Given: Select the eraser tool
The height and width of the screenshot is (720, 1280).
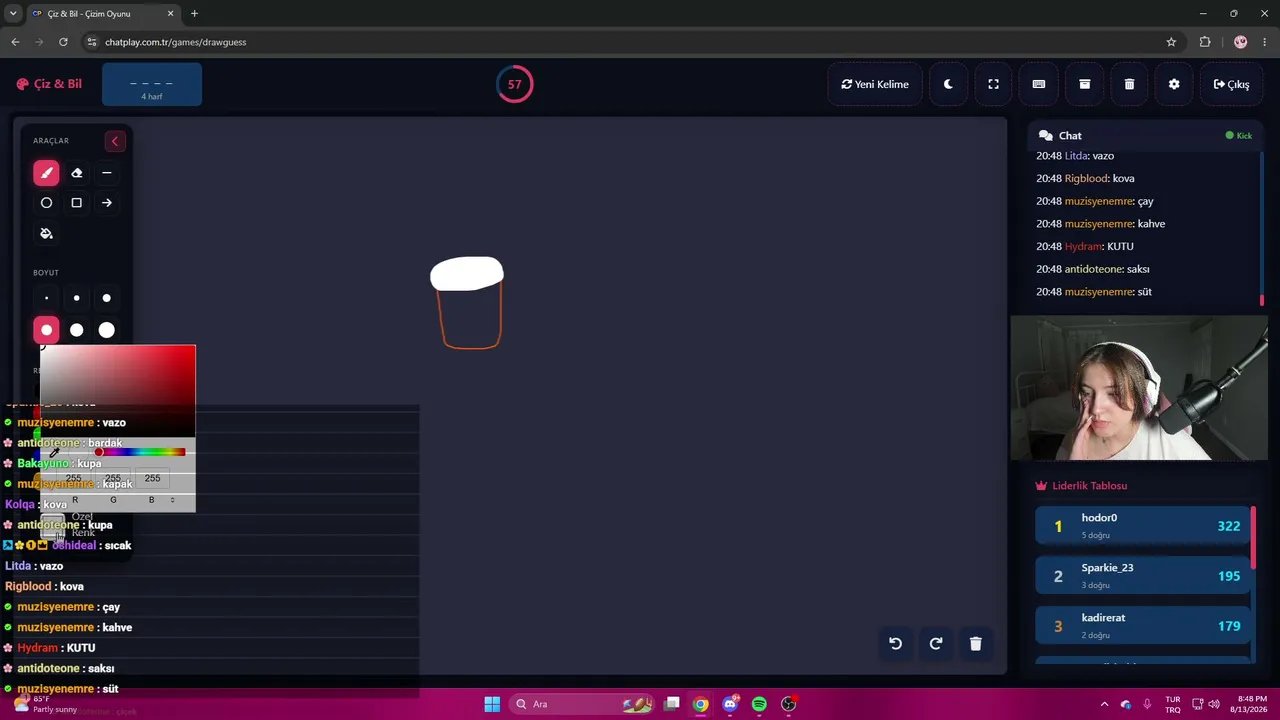Looking at the screenshot, I should pyautogui.click(x=76, y=173).
